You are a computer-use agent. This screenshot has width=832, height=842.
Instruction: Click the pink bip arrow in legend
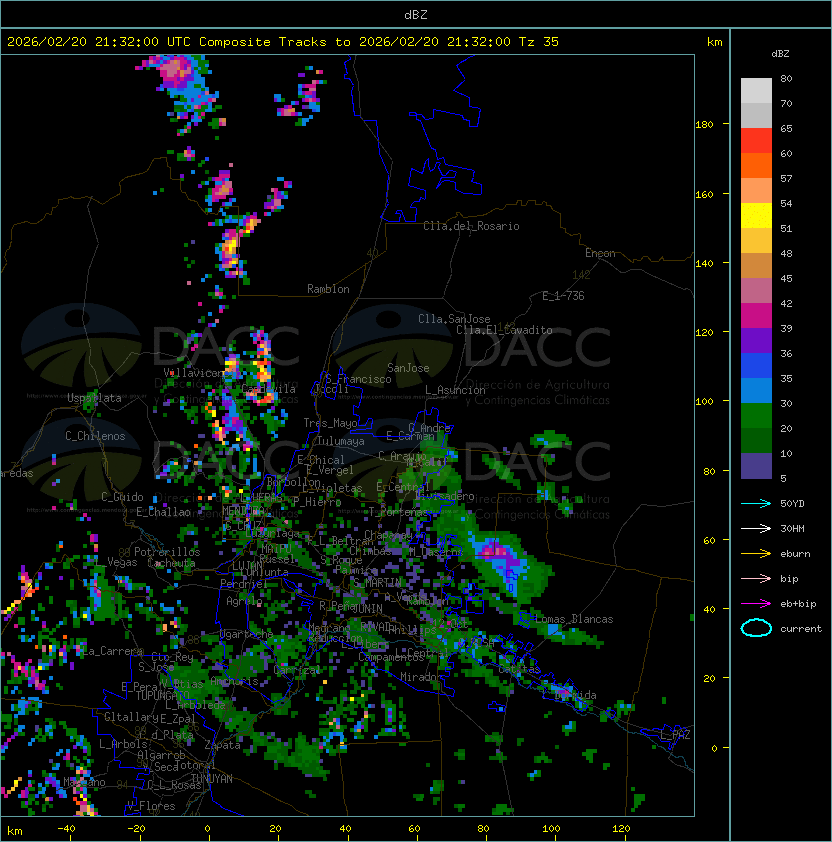coord(756,579)
